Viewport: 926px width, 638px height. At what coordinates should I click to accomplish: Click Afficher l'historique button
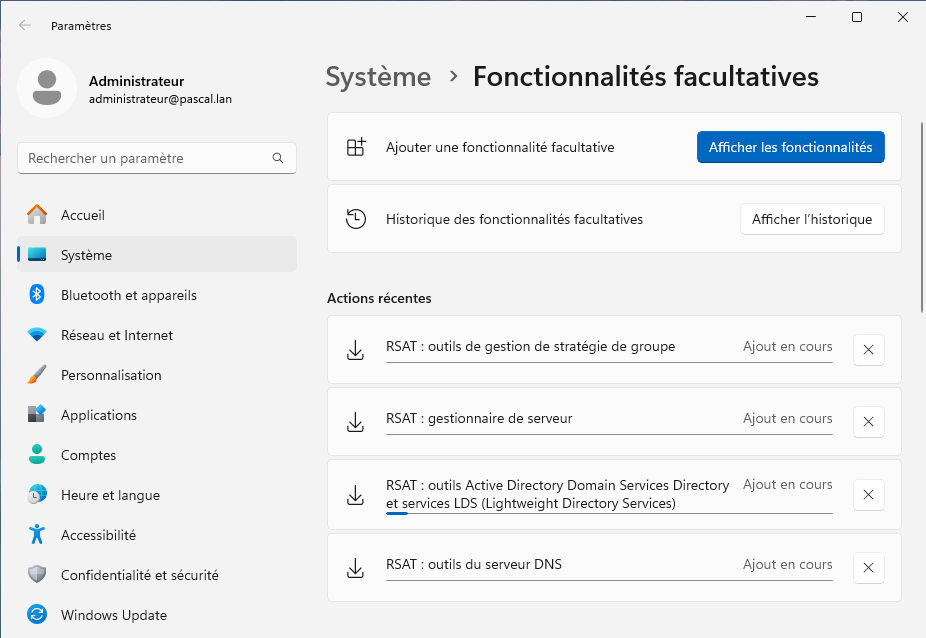coord(812,219)
